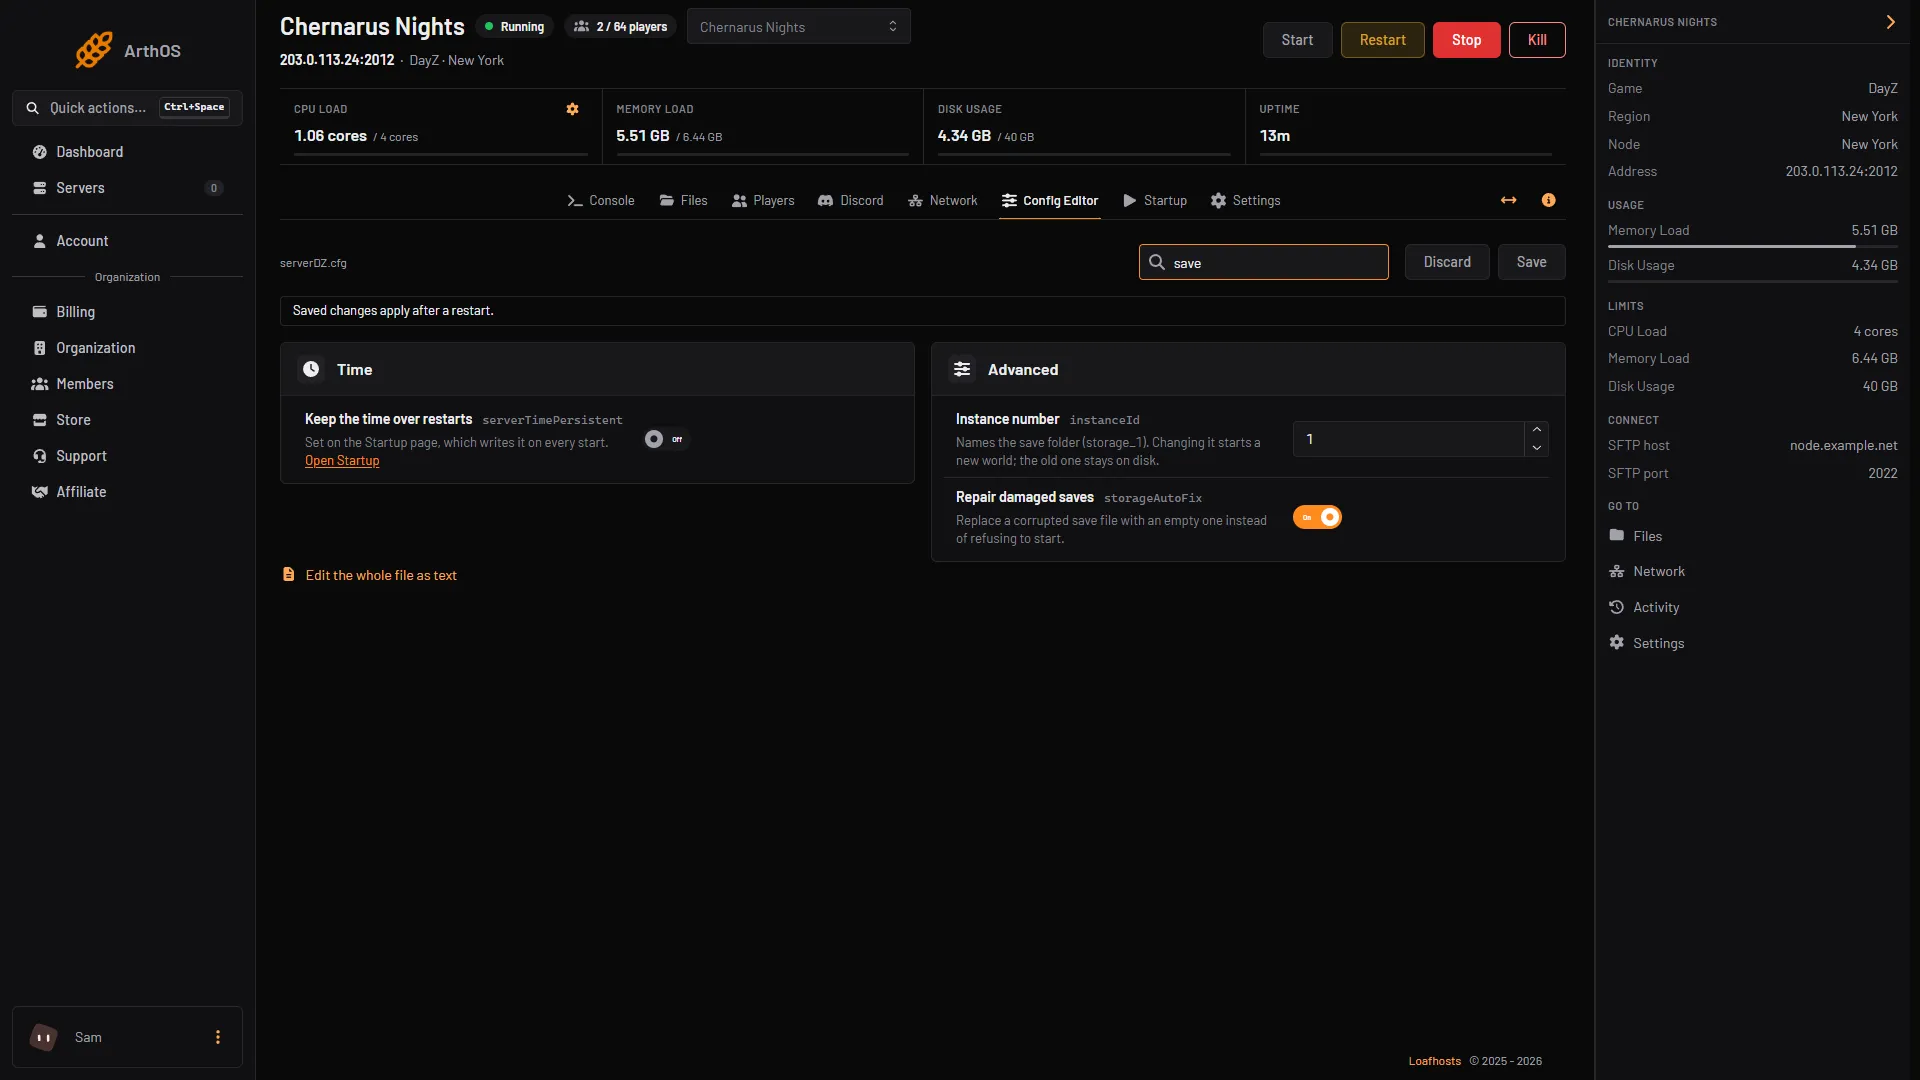Click the sliders icon in Advanced card
The height and width of the screenshot is (1080, 1920).
click(x=962, y=369)
